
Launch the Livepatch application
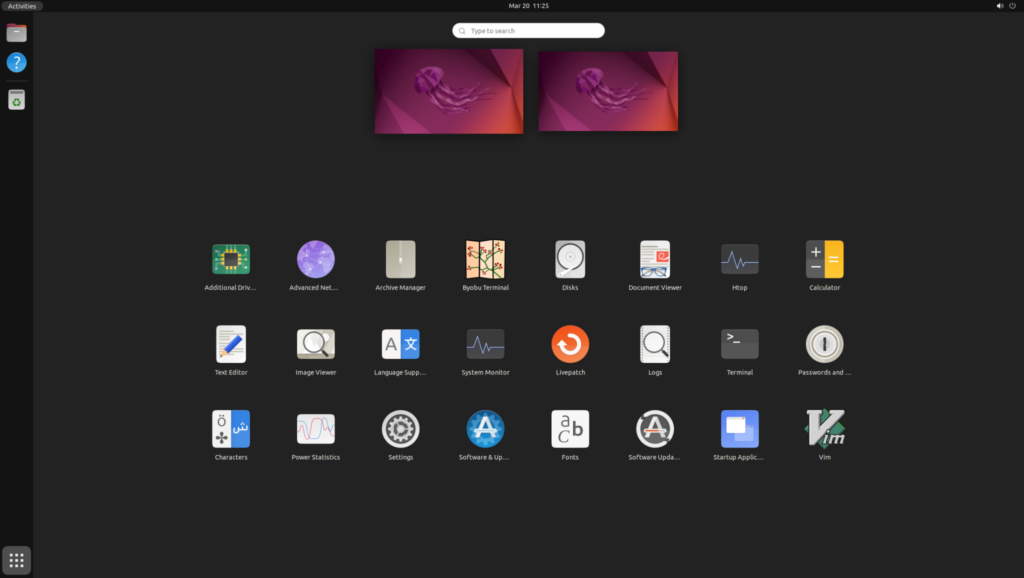(x=570, y=344)
